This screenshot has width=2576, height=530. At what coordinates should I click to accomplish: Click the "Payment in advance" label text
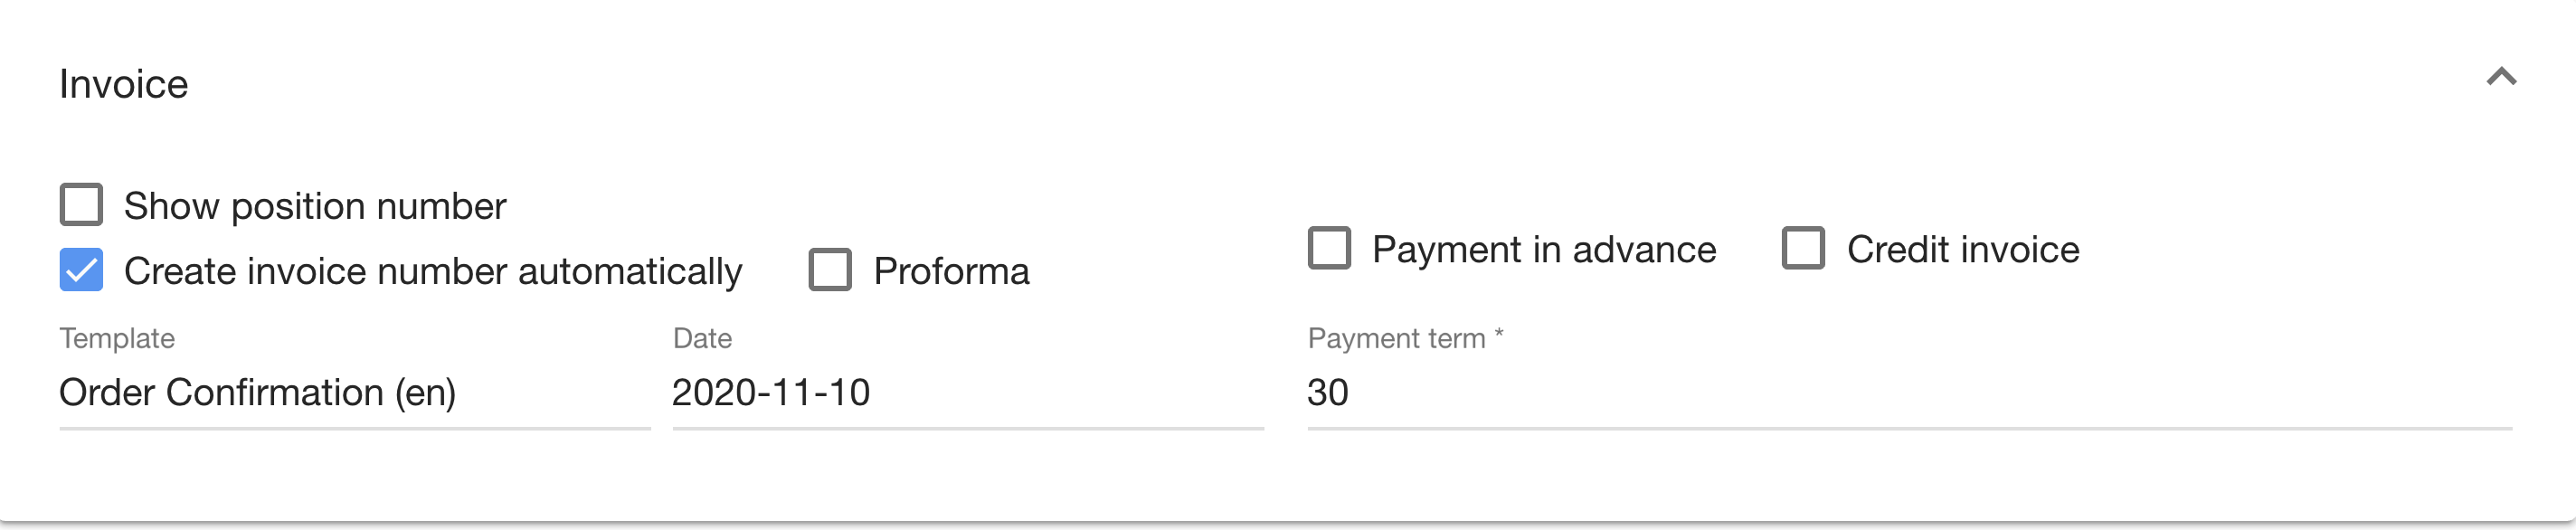point(1543,249)
